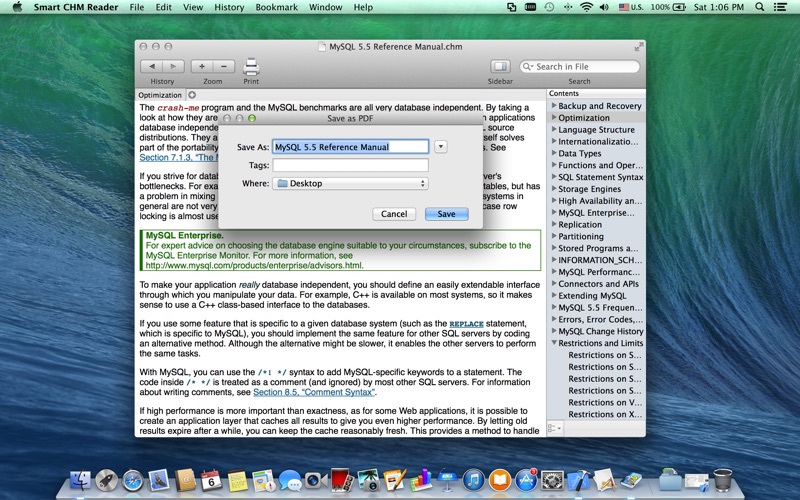Click the Save button
This screenshot has width=800, height=500.
click(x=446, y=214)
